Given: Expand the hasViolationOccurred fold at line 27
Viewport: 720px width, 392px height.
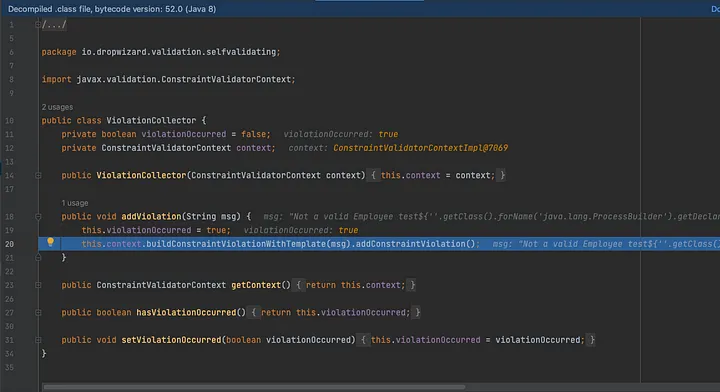Looking at the screenshot, I should click(38, 313).
